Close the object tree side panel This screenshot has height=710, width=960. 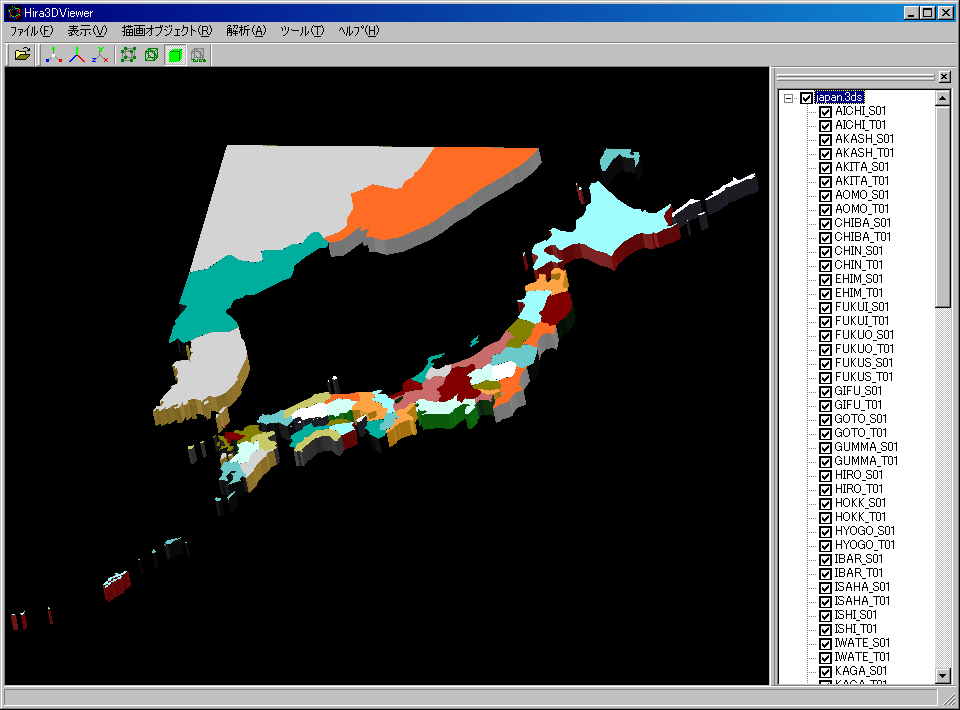944,77
